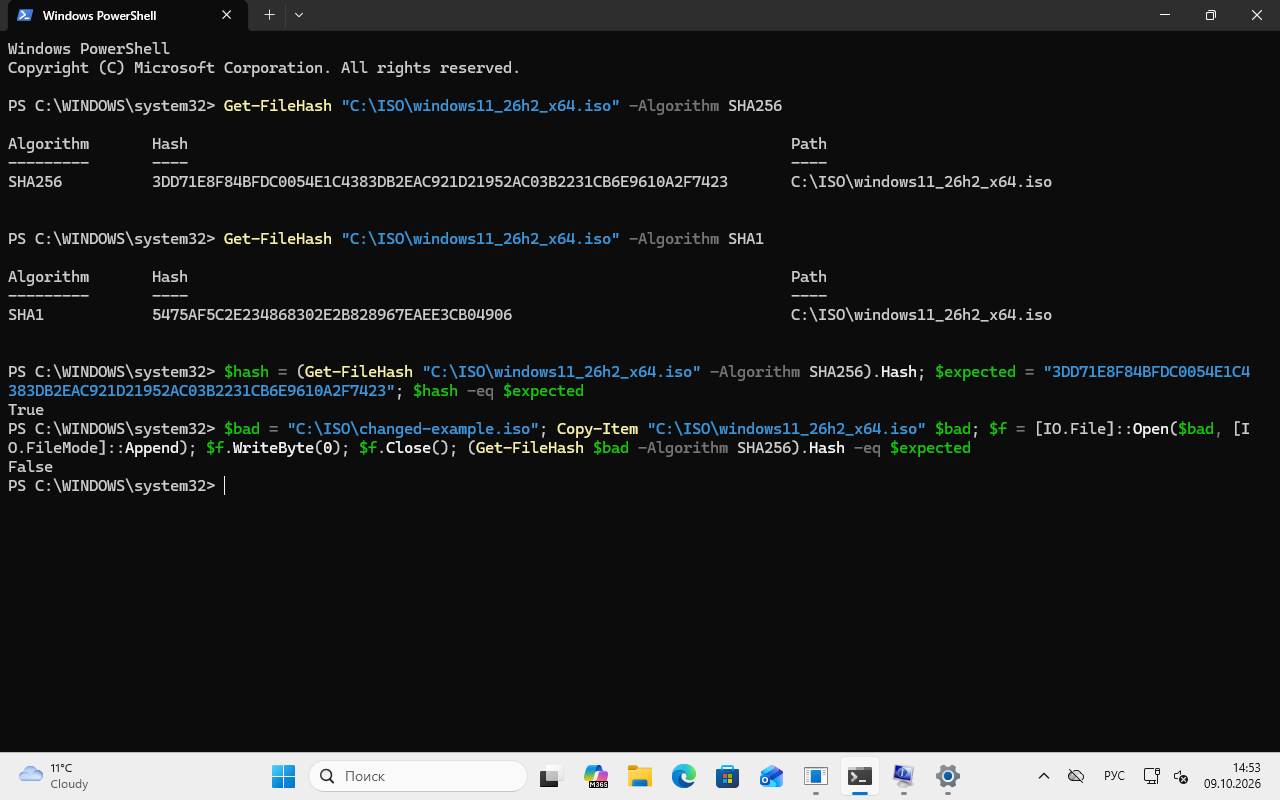Click the SHA256 hash in the output table
Viewport: 1280px width, 800px height.
click(x=440, y=182)
